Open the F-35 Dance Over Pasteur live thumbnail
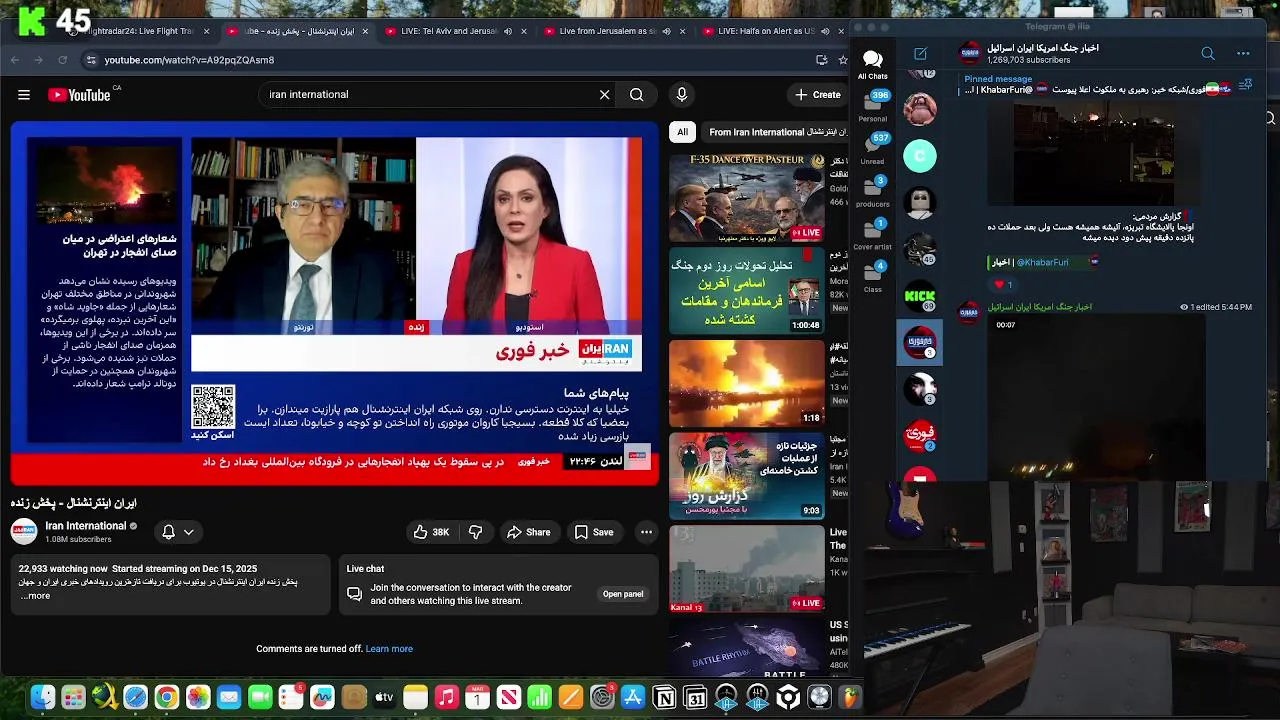The width and height of the screenshot is (1280, 720). [747, 198]
